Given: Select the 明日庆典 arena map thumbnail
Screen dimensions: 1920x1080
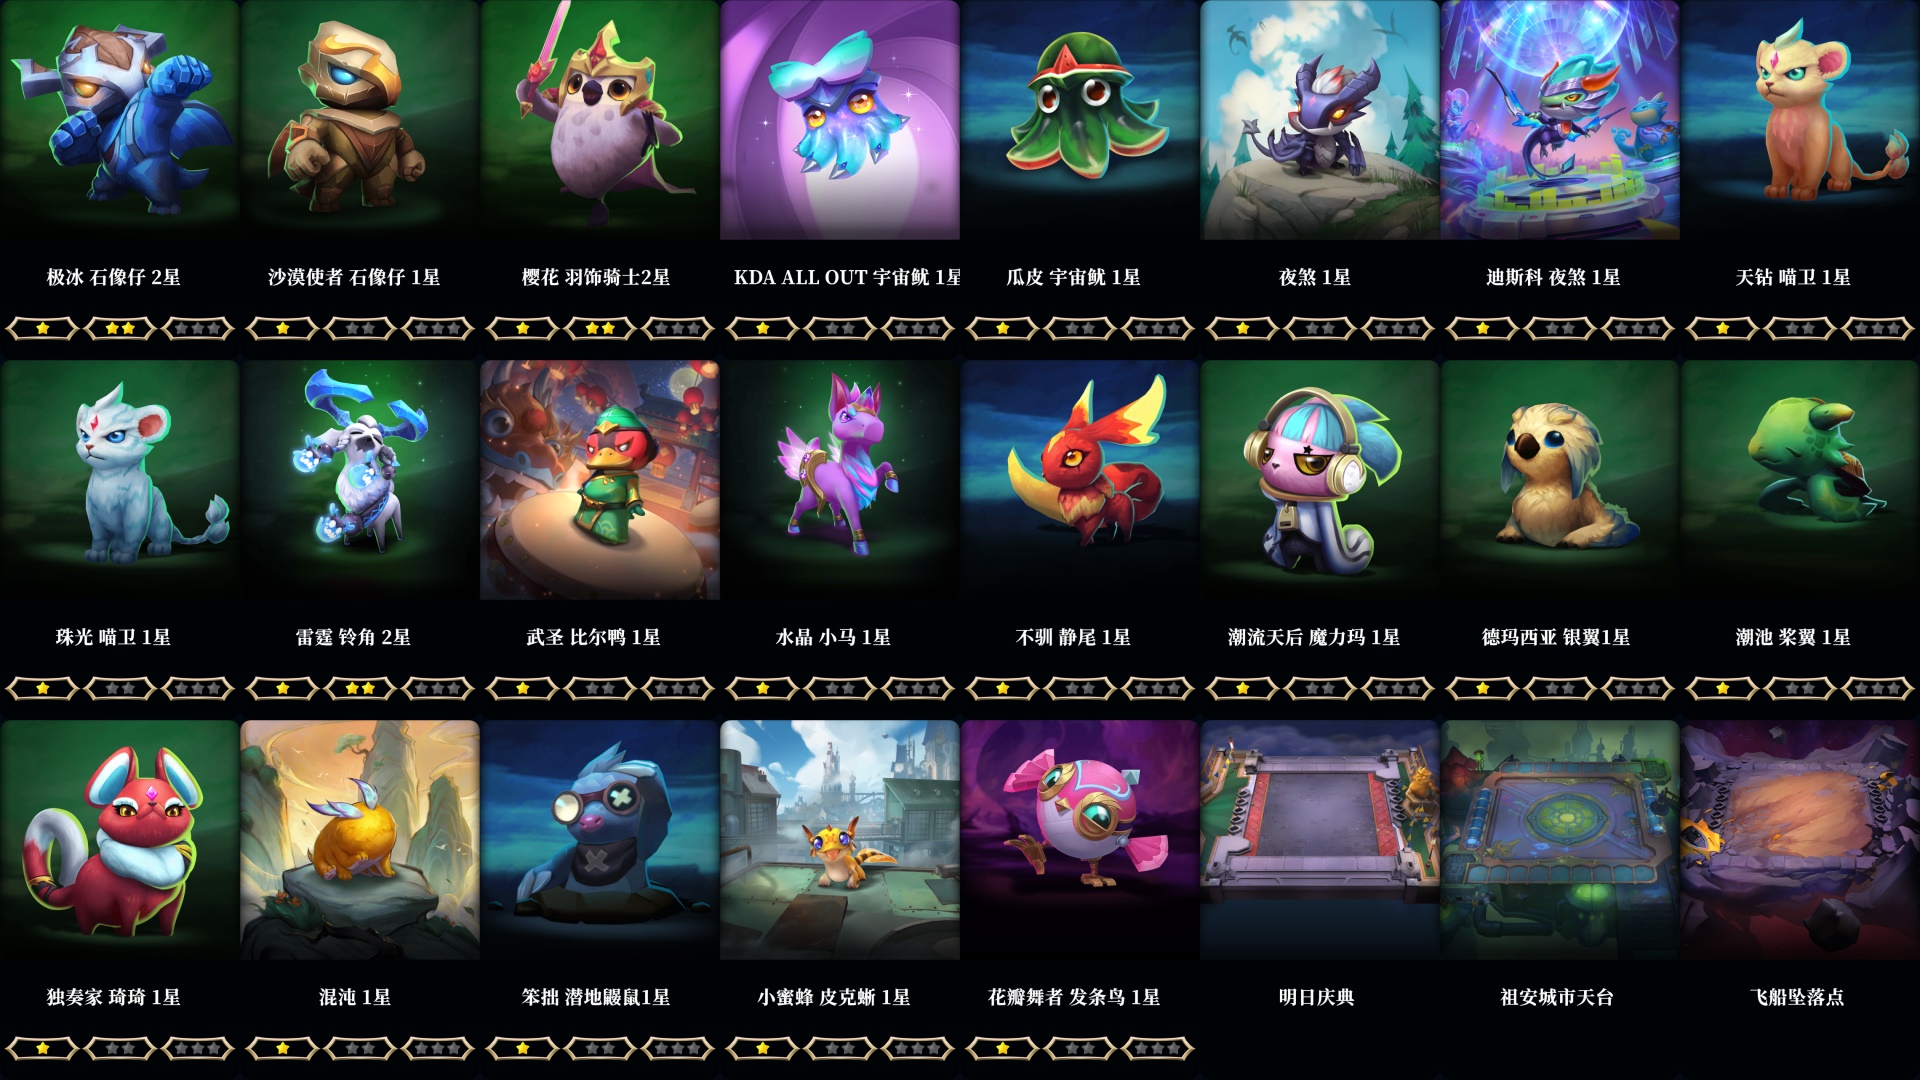Looking at the screenshot, I should [x=1320, y=840].
